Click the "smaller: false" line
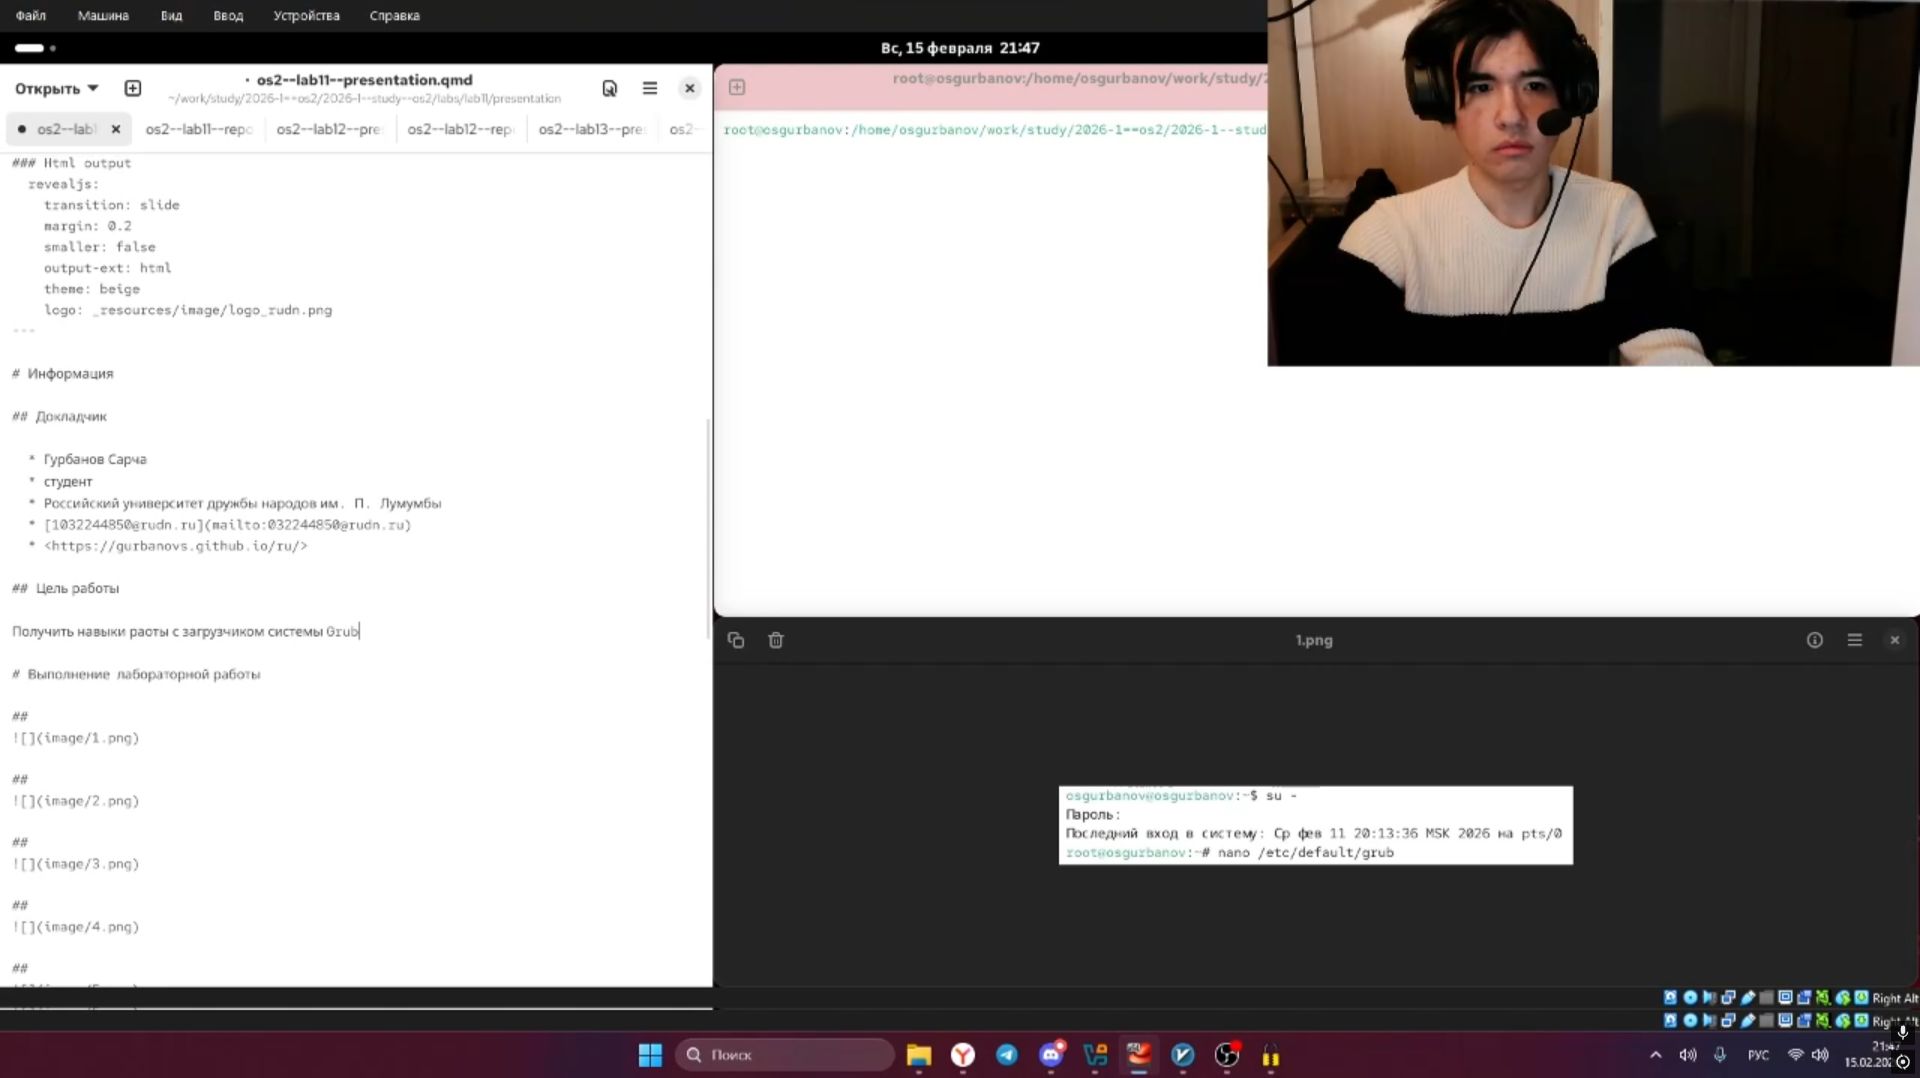Viewport: 1920px width, 1078px height. tap(100, 247)
